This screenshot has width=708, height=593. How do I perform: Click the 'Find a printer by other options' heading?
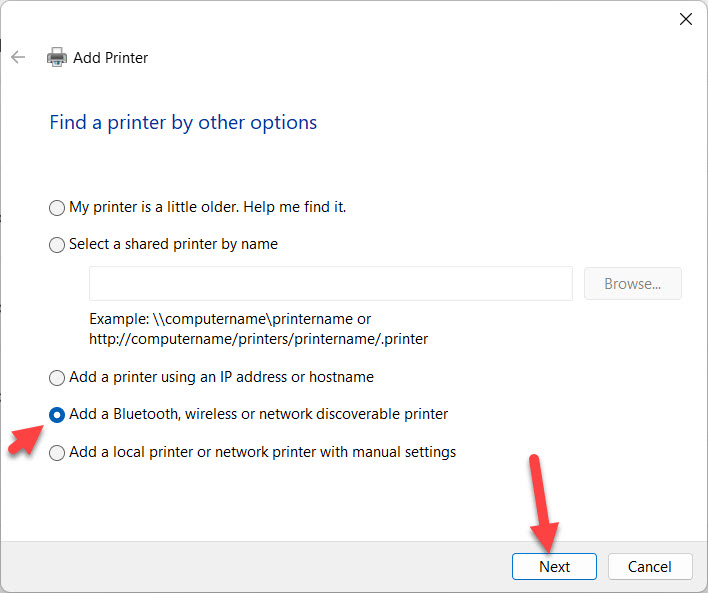(183, 123)
